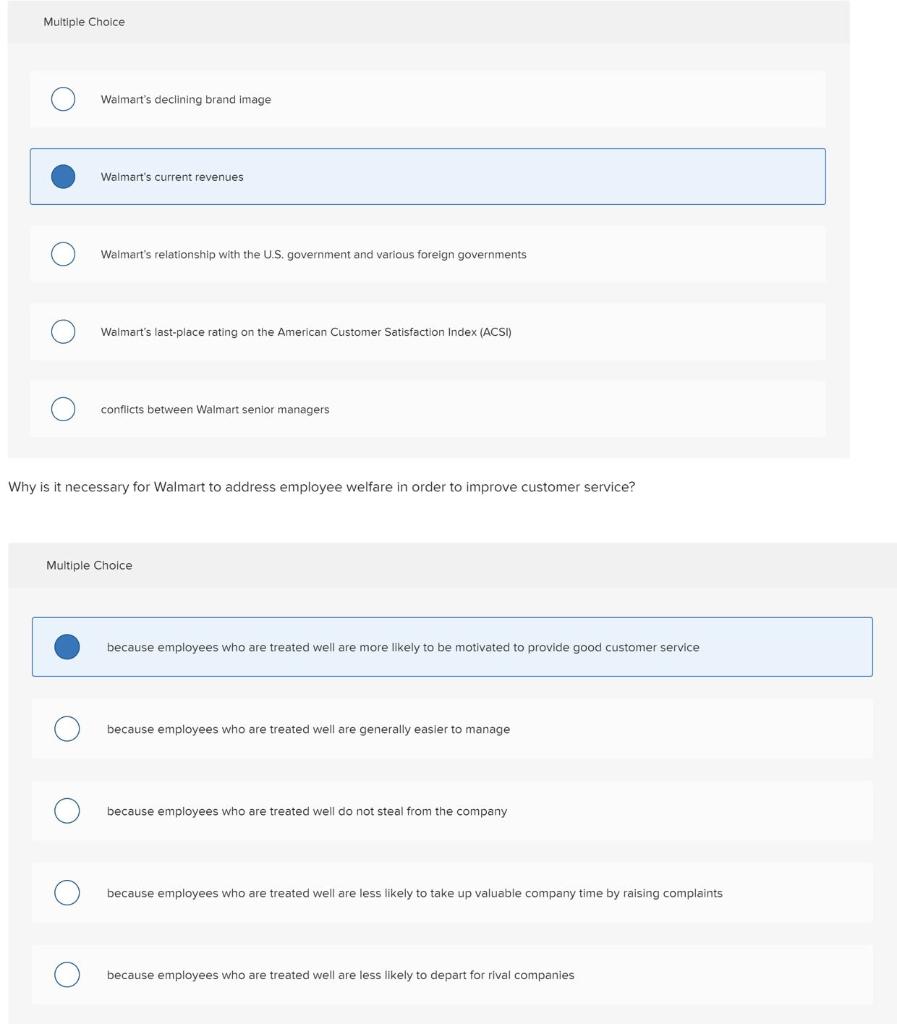897x1024 pixels.
Task: Click the text "conflicts between Walmart senior managers"
Action: [x=215, y=410]
